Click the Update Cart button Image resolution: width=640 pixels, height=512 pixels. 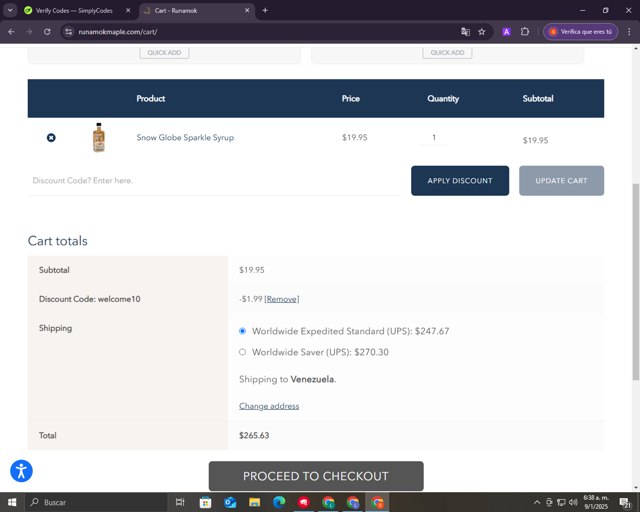[x=561, y=180]
